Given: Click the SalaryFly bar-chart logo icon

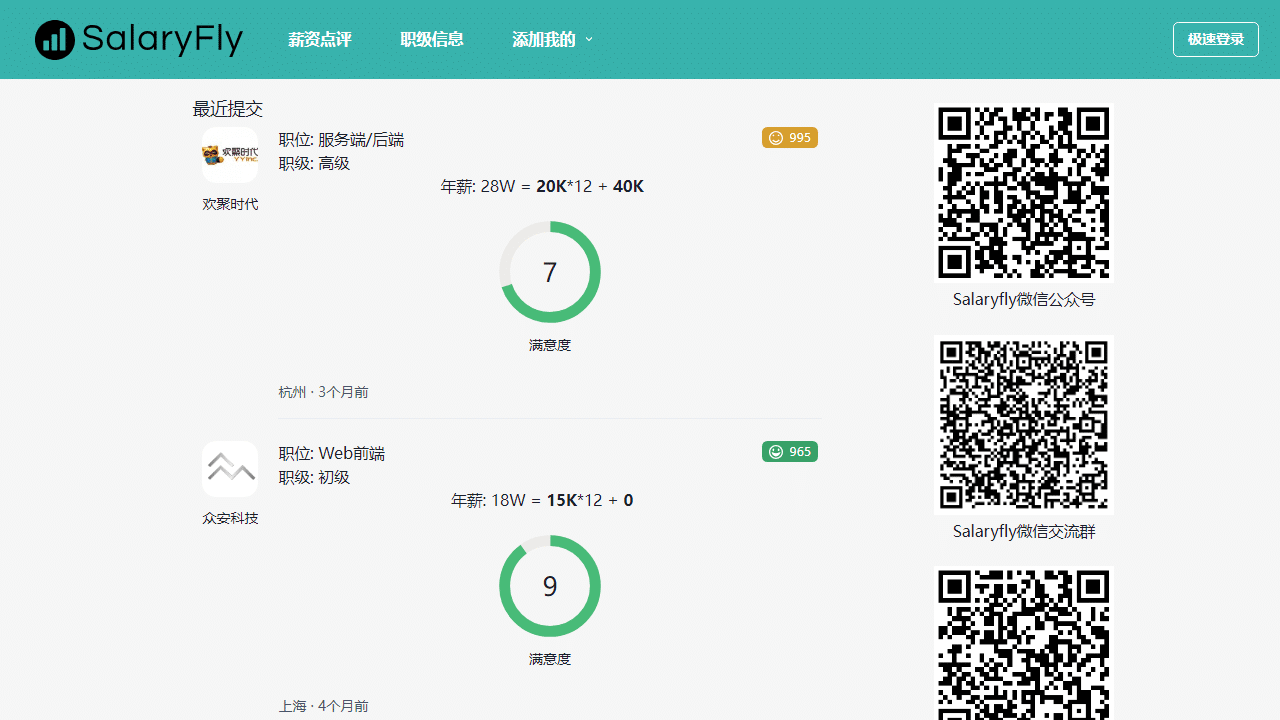Looking at the screenshot, I should click(55, 39).
